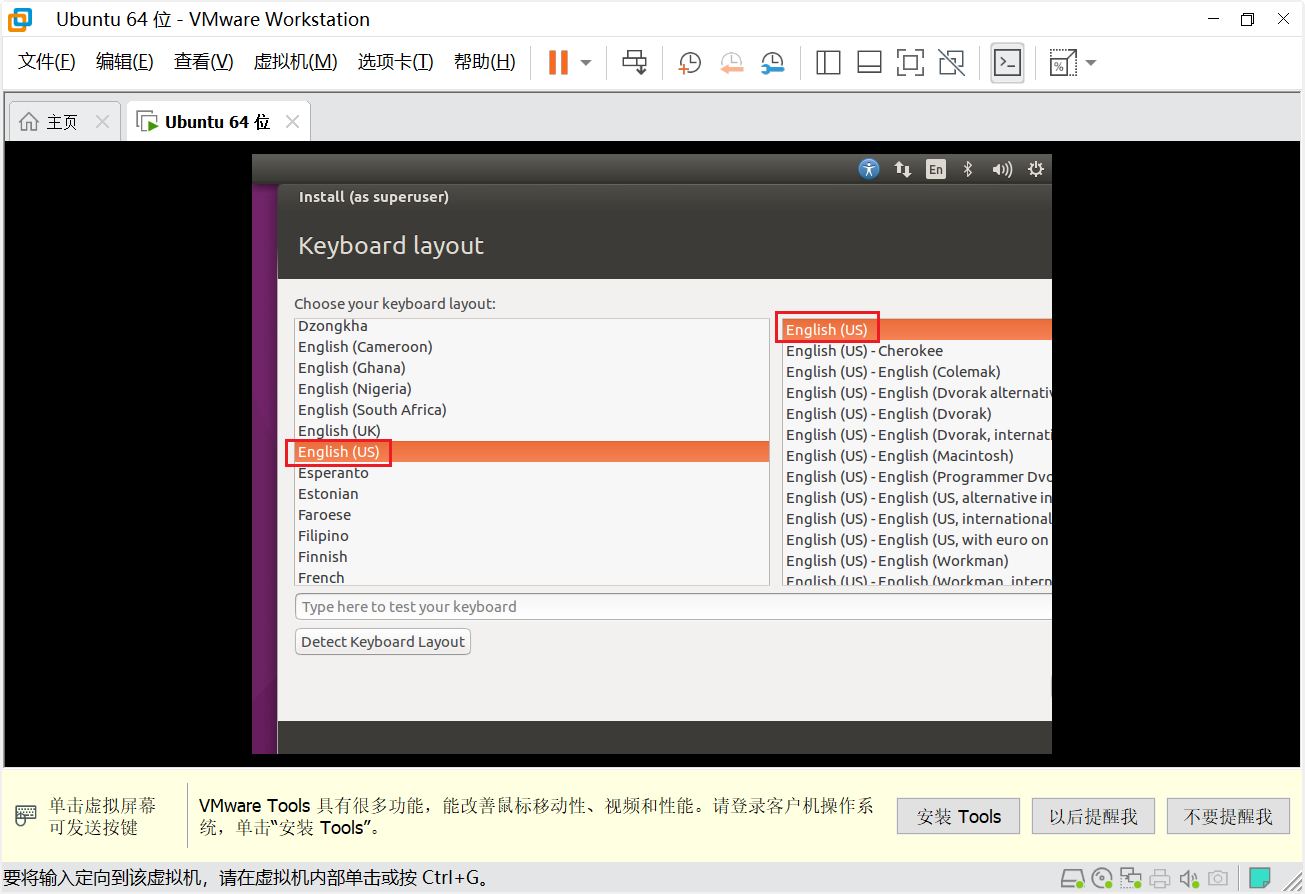Select English (Cameroon) layout
This screenshot has width=1305, height=894.
click(532, 347)
